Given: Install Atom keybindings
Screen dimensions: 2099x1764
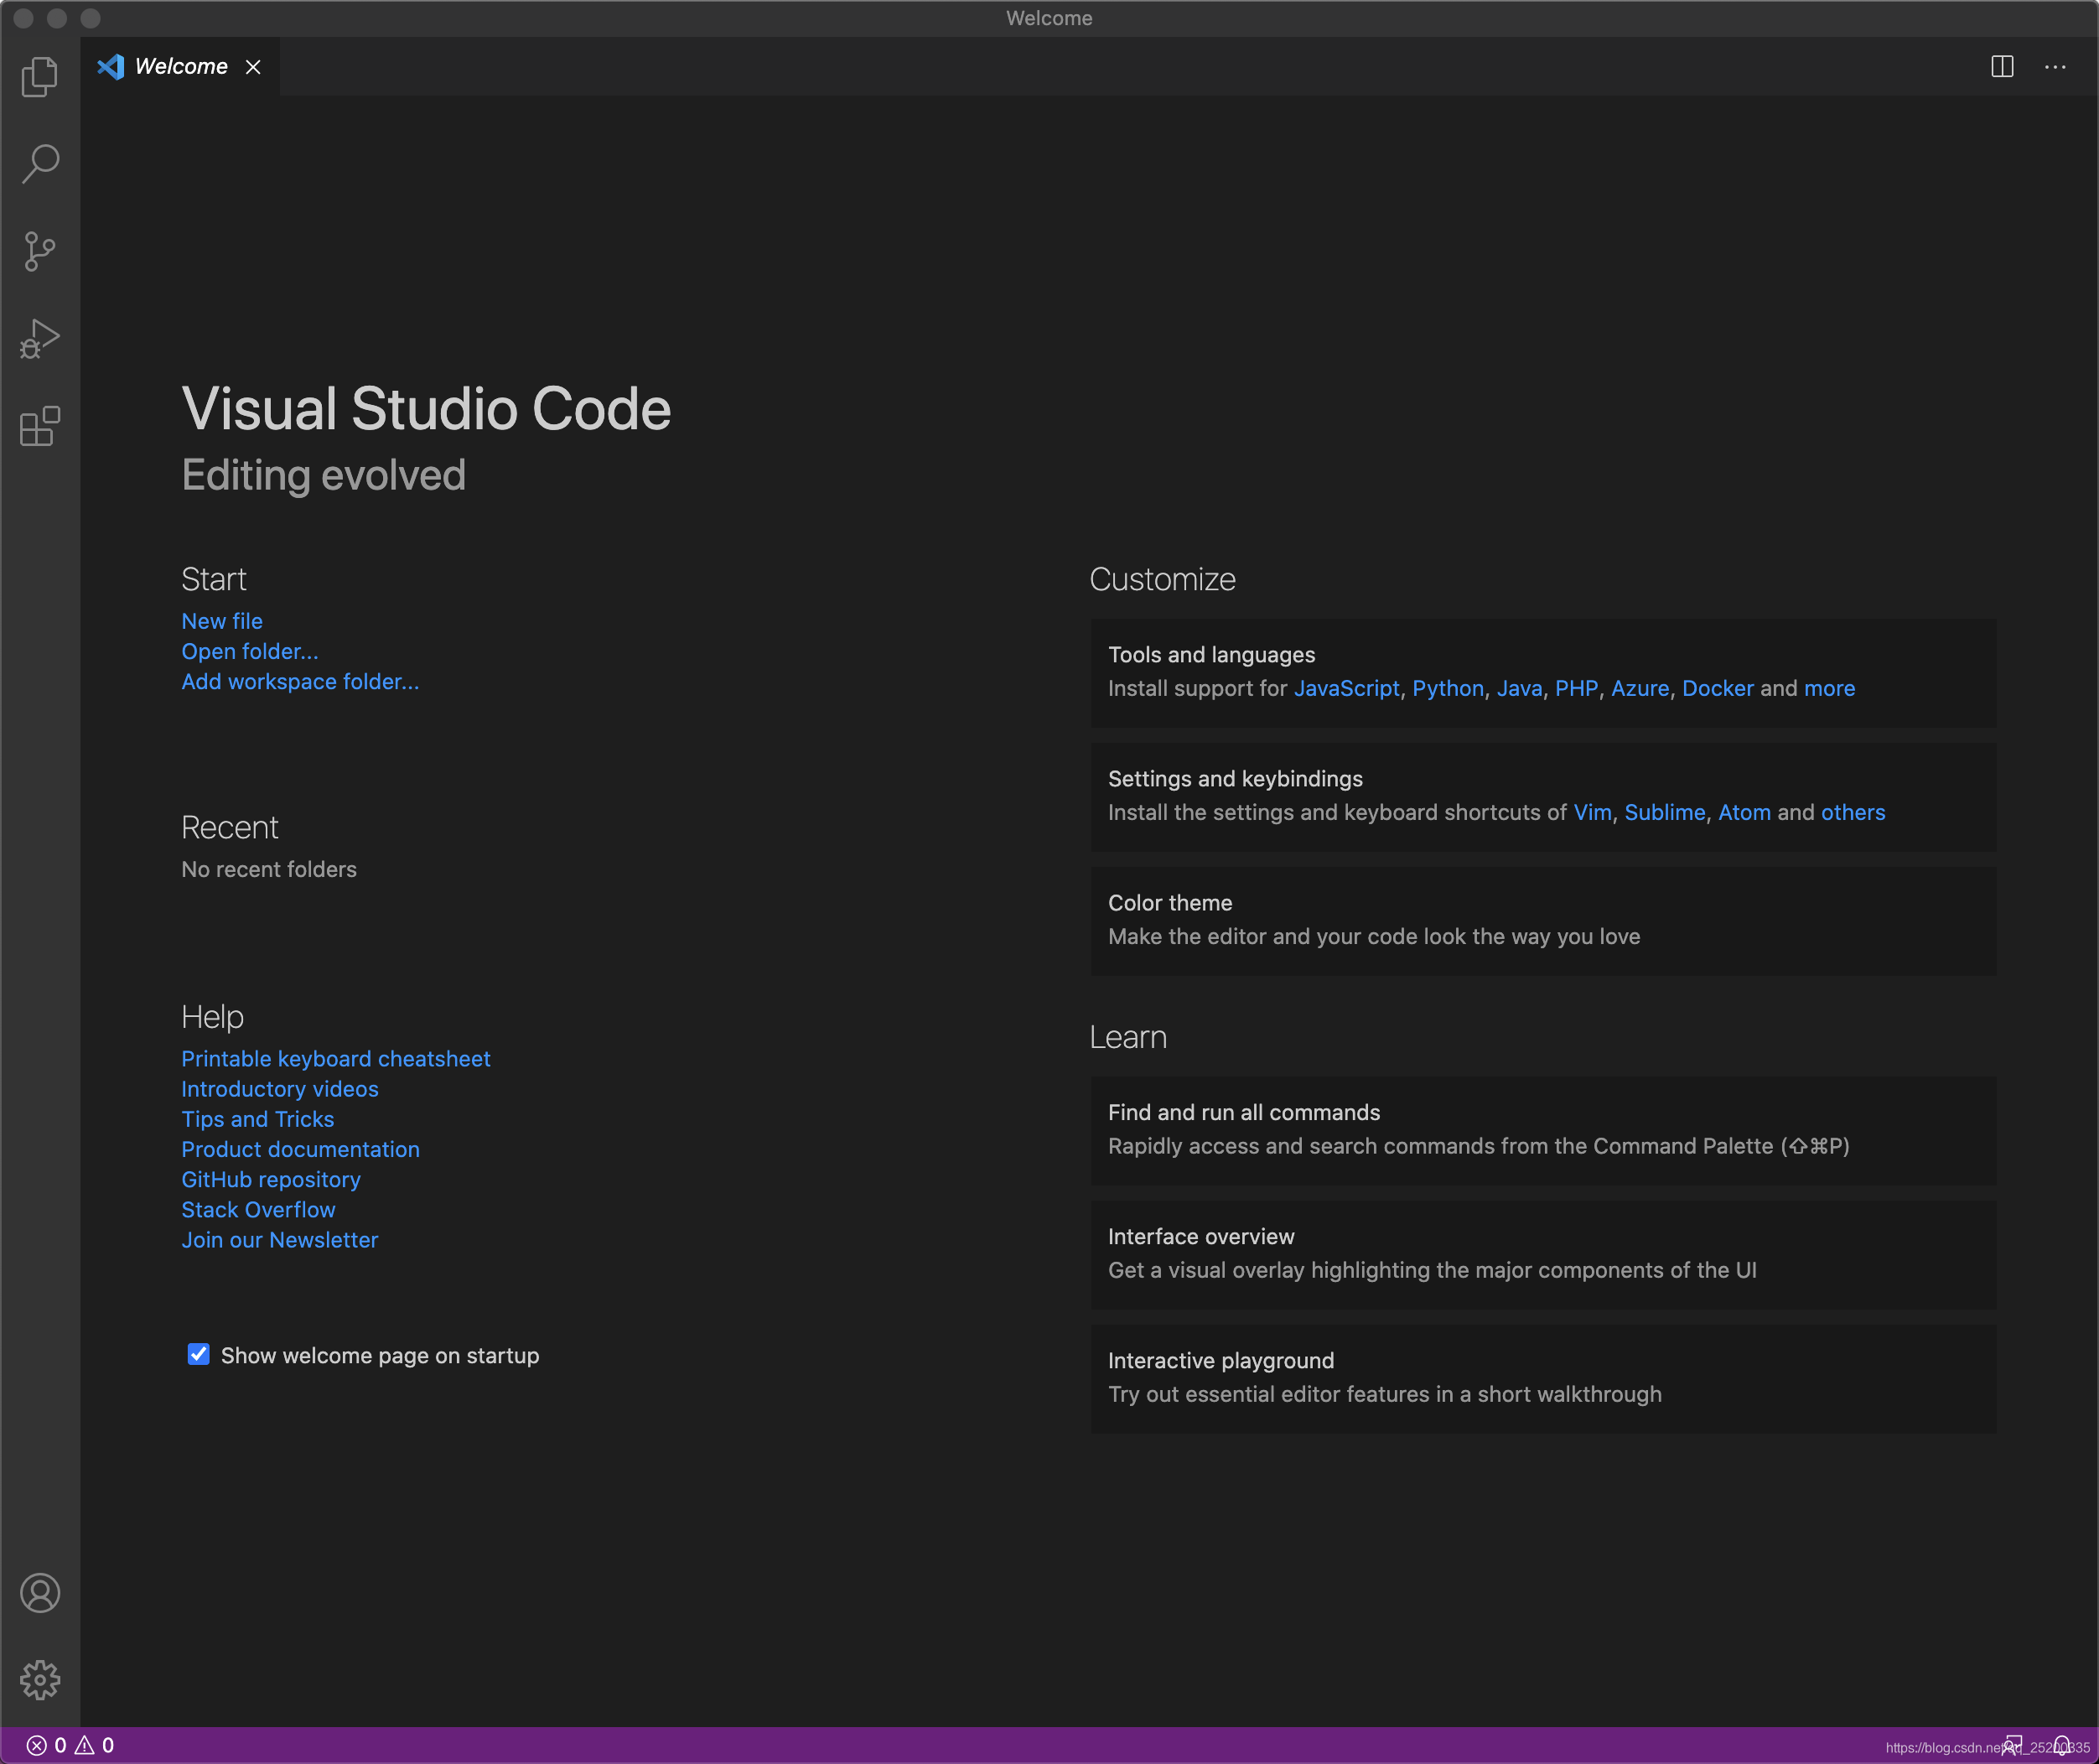Looking at the screenshot, I should 1744,812.
